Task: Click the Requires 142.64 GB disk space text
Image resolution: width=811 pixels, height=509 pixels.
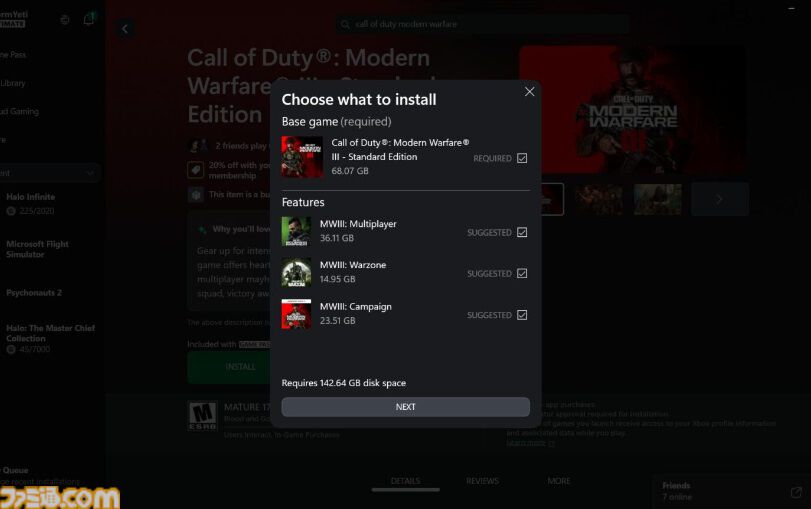Action: click(x=343, y=383)
